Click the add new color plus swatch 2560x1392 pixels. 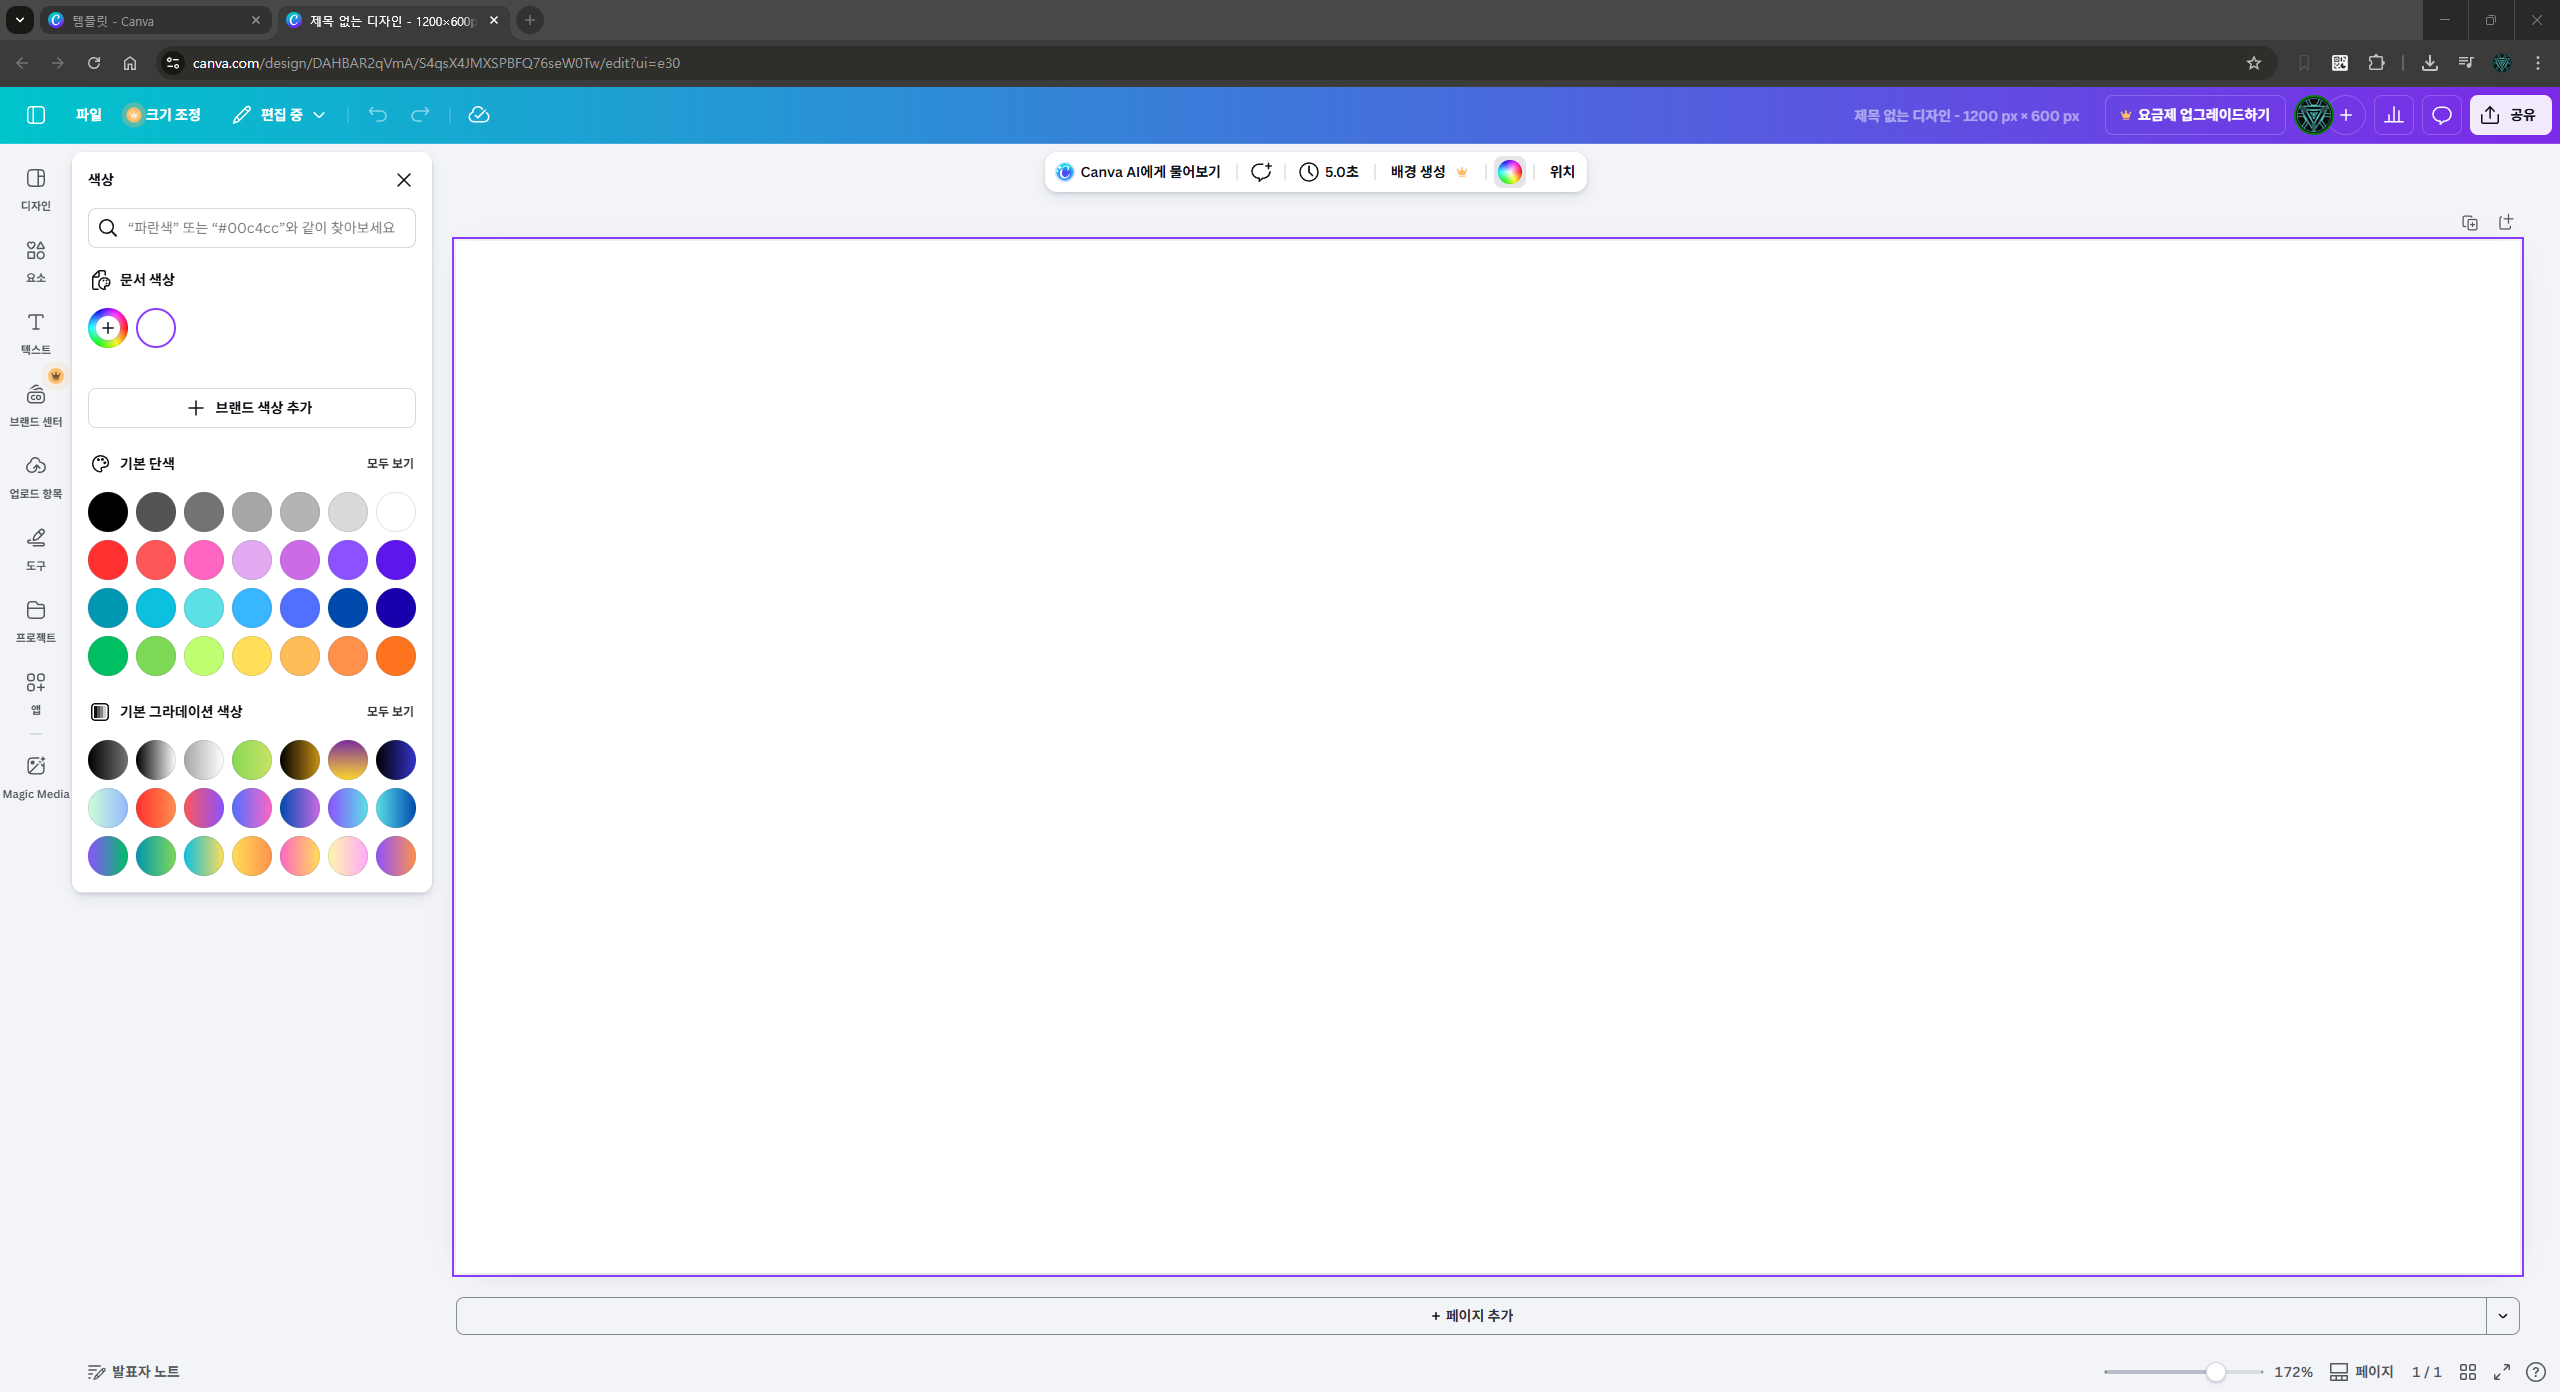tap(108, 328)
